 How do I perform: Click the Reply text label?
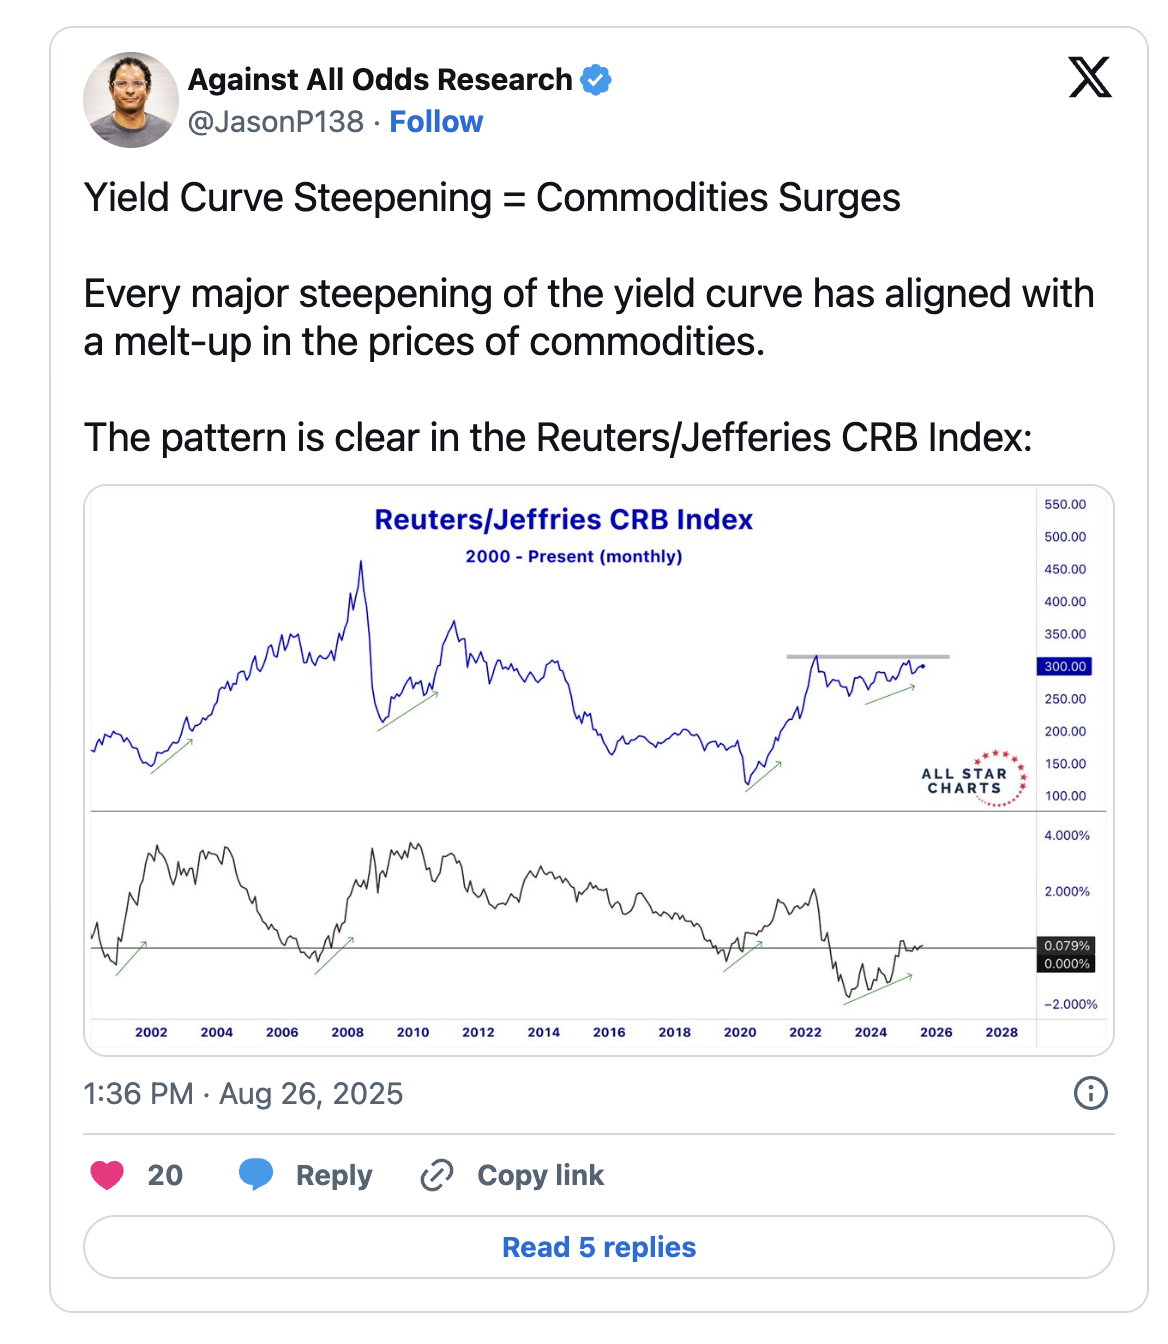coord(334,1175)
